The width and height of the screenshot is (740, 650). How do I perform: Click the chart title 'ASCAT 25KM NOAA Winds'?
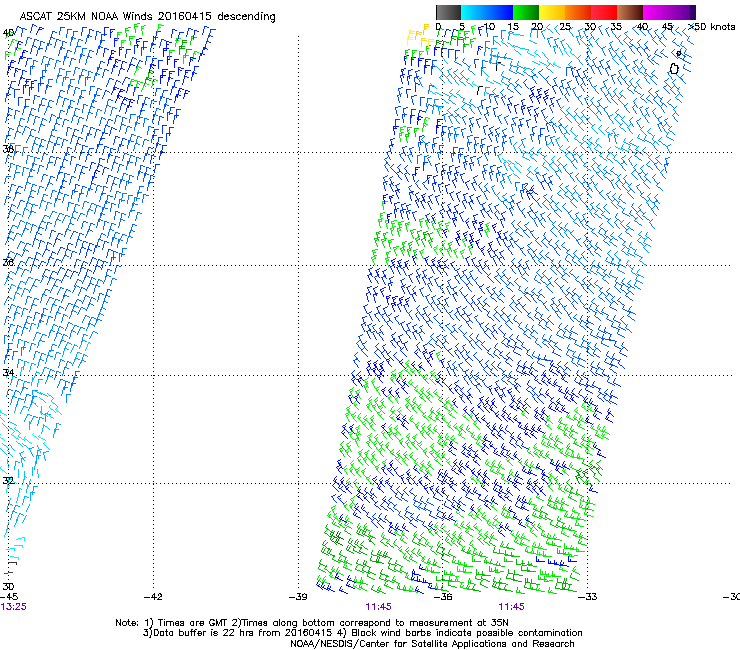87,17
